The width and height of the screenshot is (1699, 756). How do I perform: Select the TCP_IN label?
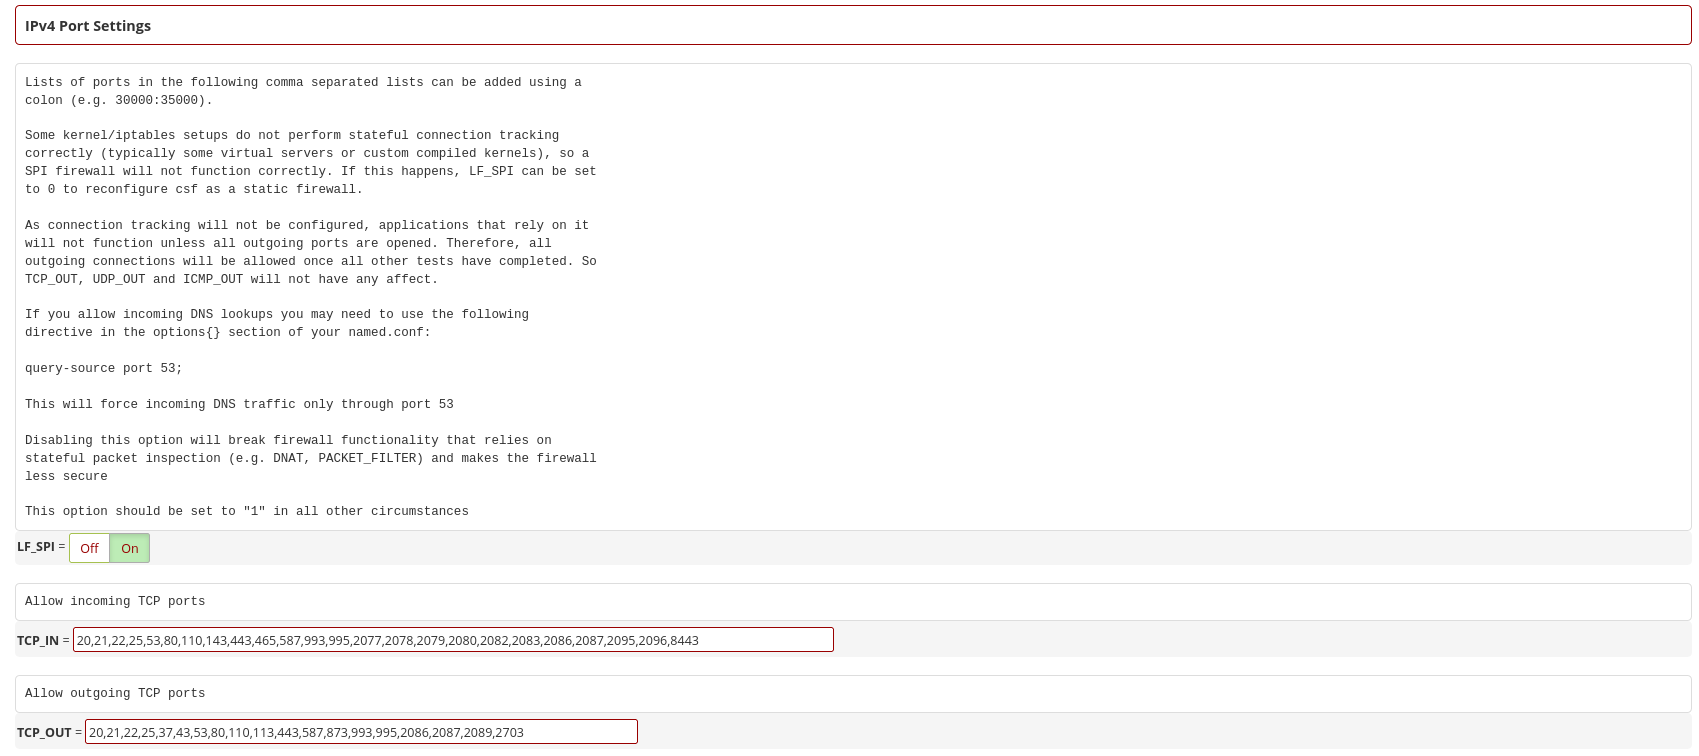[x=38, y=640]
